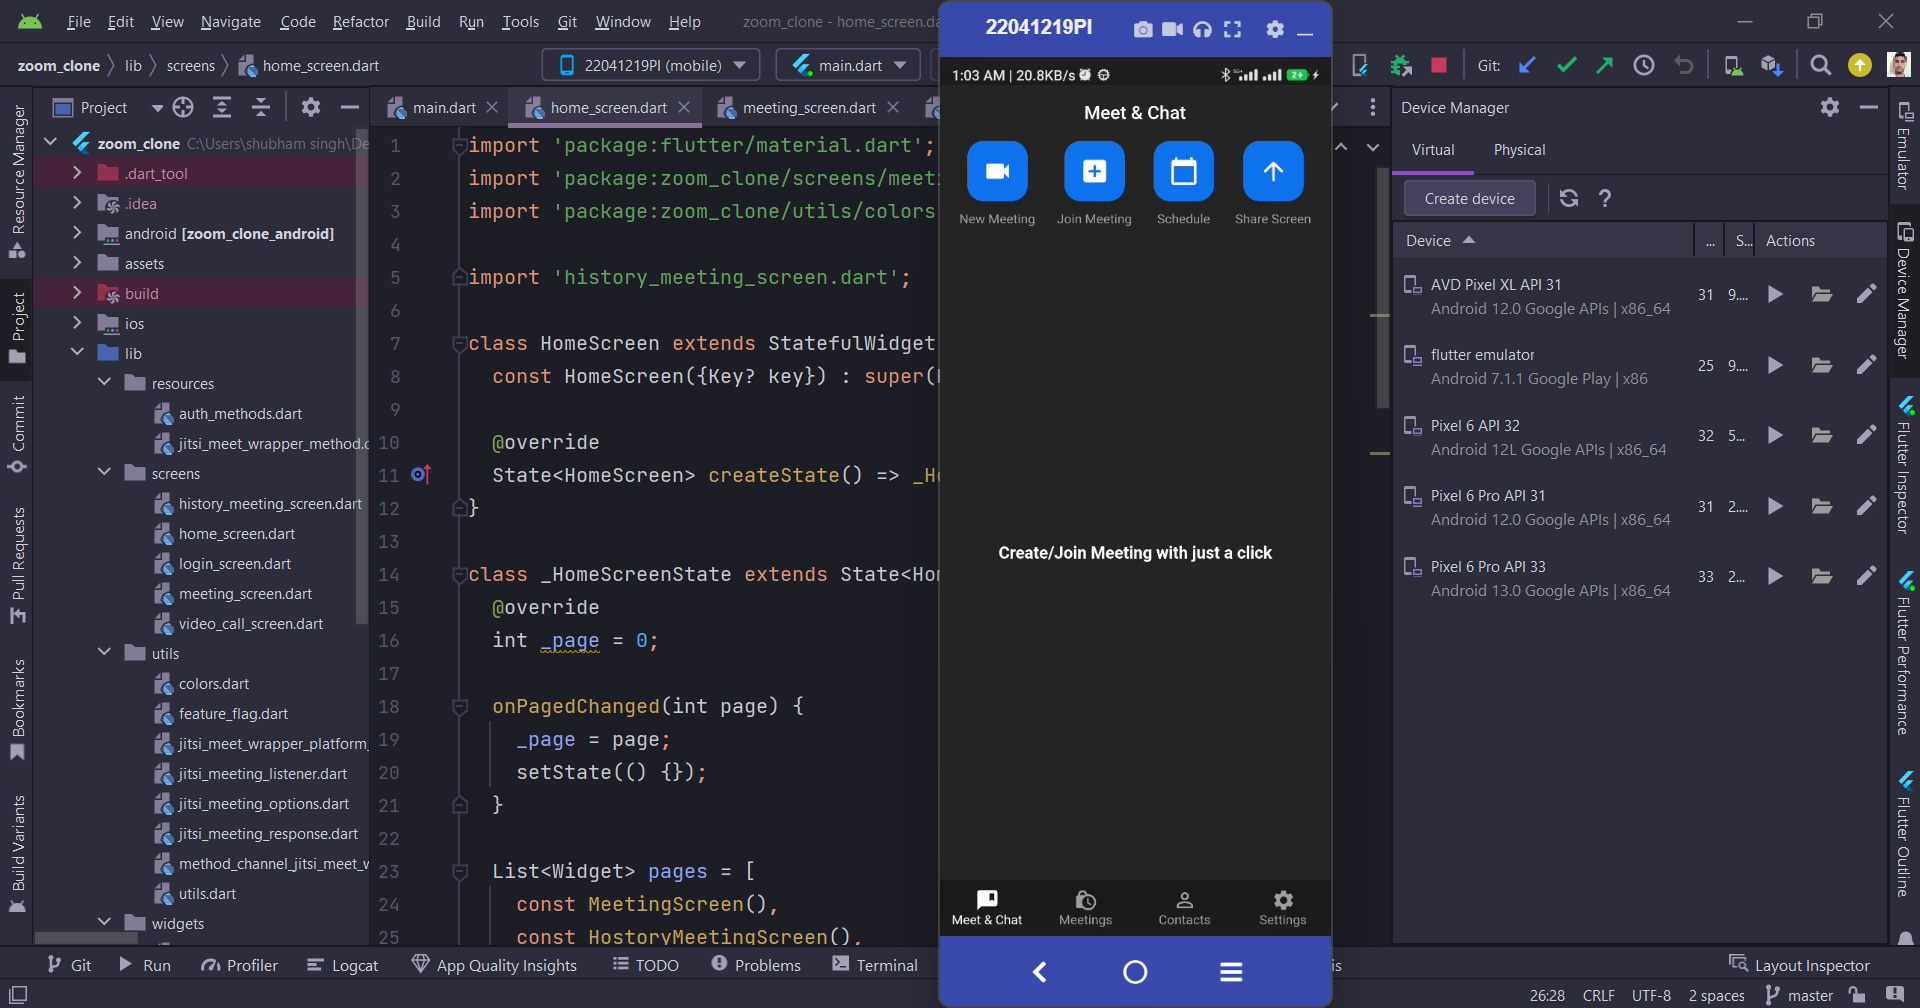Click master branch in status bar
1920x1008 pixels.
(1799, 995)
